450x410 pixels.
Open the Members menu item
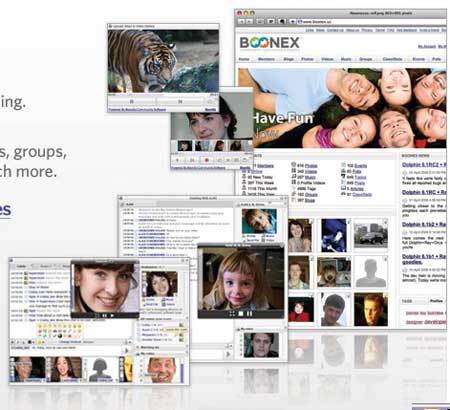266,59
